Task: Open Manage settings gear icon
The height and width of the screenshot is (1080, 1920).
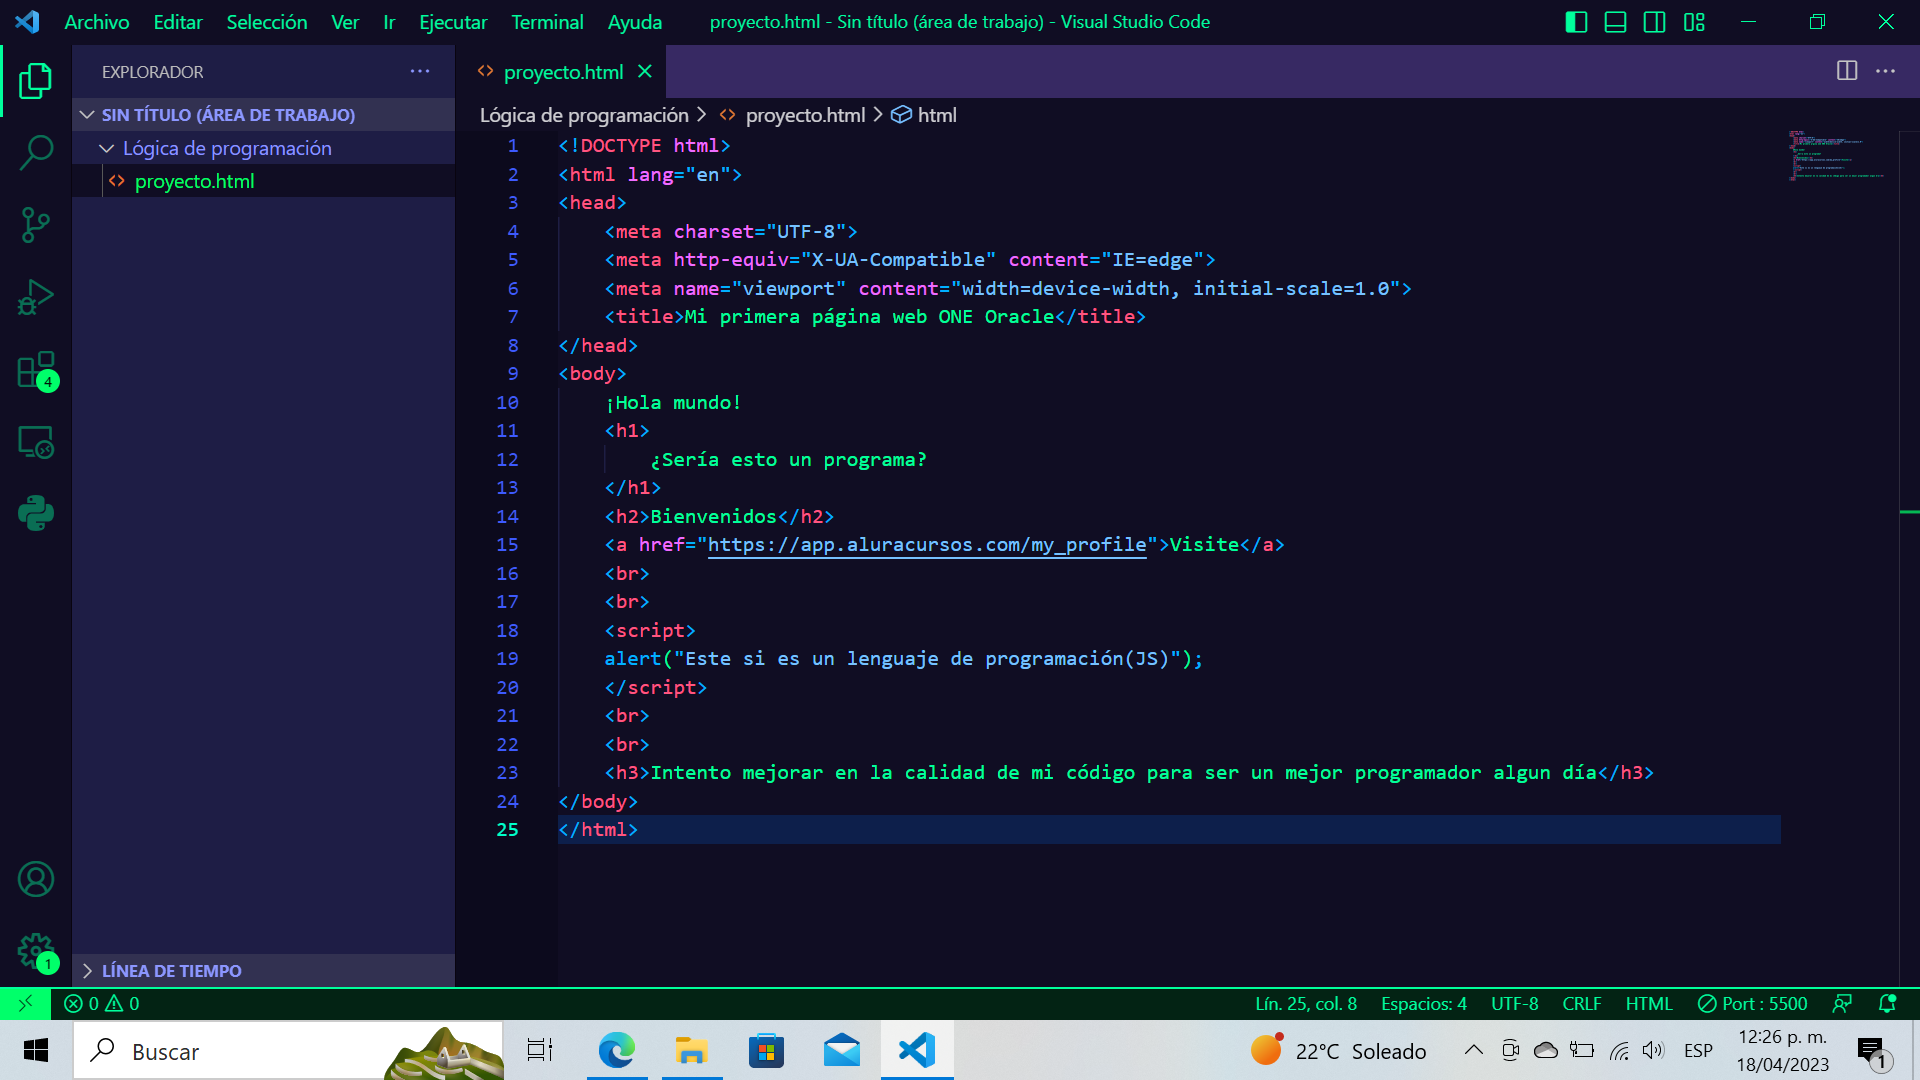Action: pyautogui.click(x=36, y=951)
